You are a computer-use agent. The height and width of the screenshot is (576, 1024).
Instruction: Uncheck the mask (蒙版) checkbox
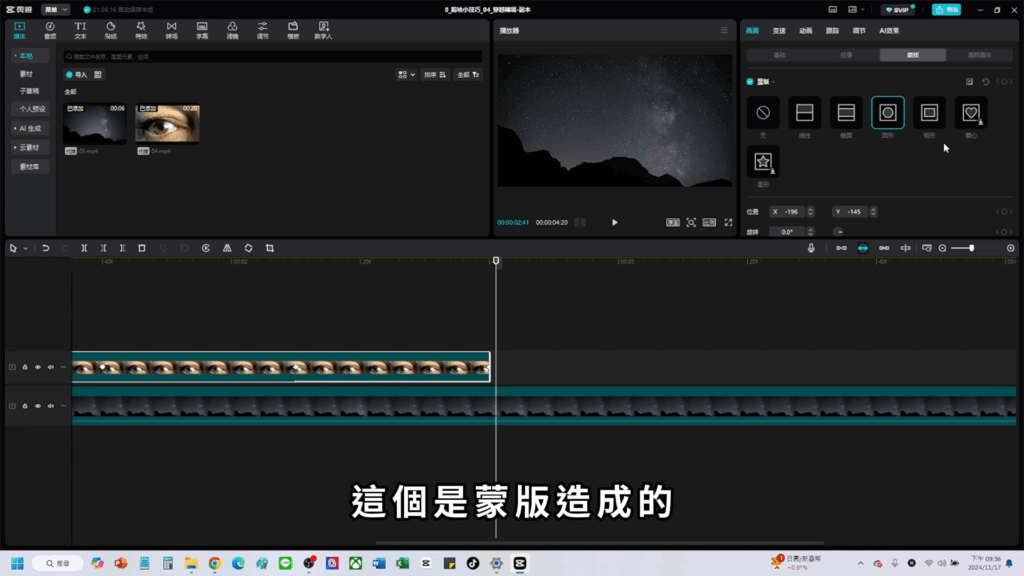click(x=750, y=82)
